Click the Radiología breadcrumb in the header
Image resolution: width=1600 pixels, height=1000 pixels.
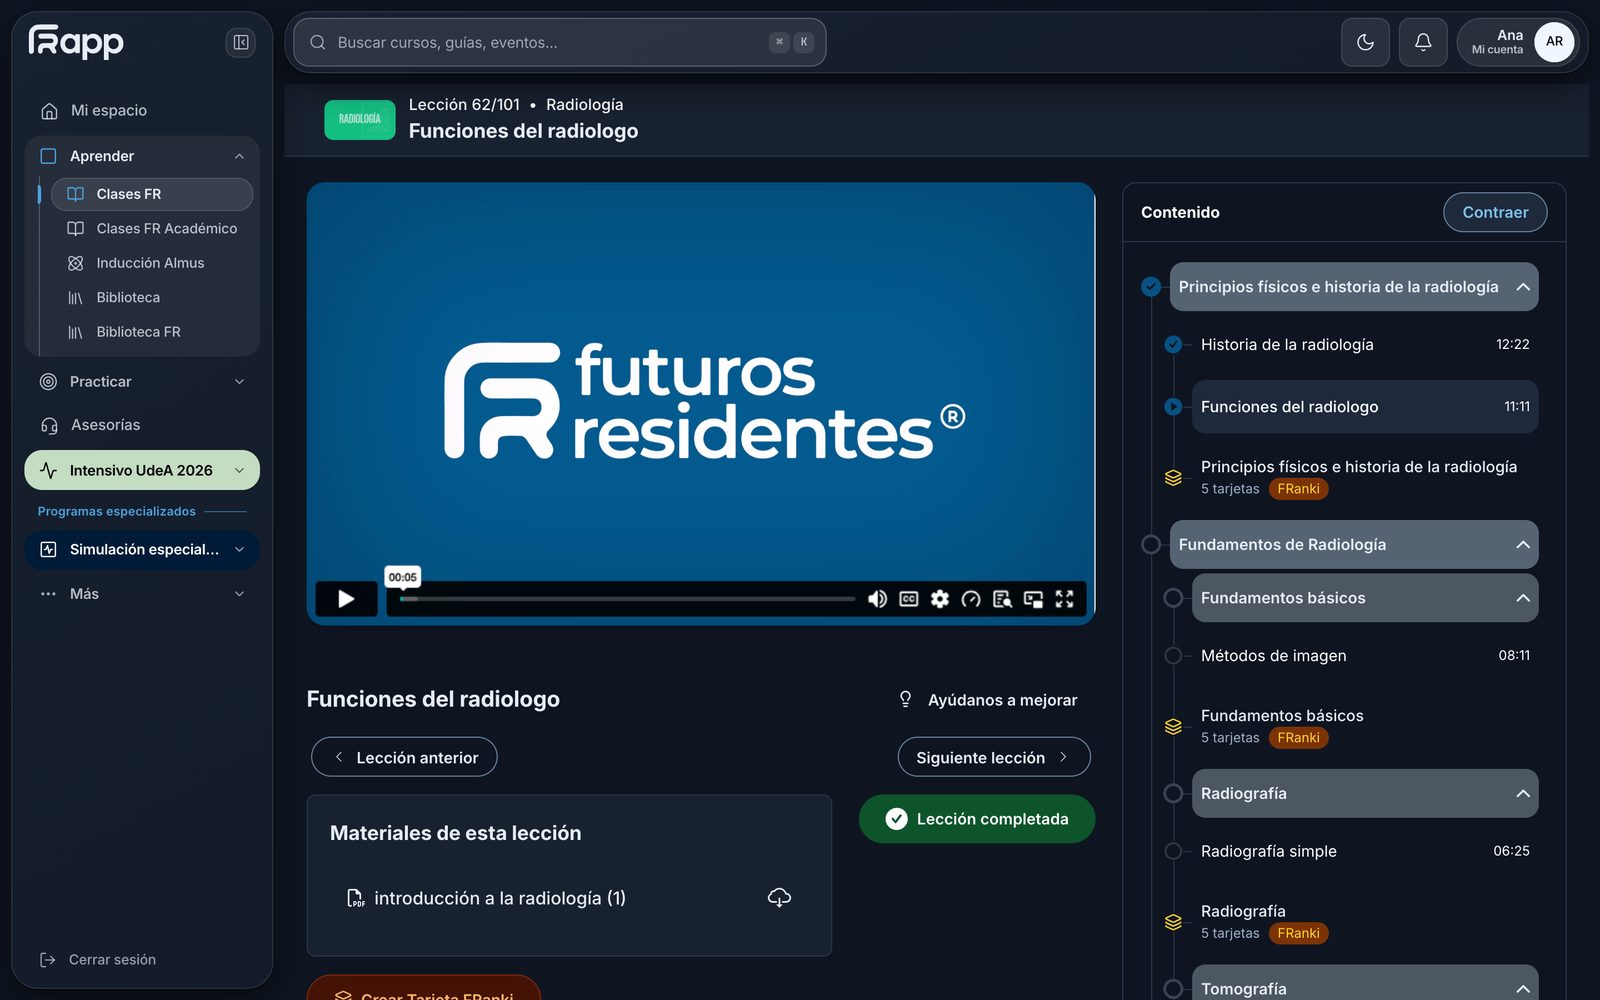coord(584,105)
